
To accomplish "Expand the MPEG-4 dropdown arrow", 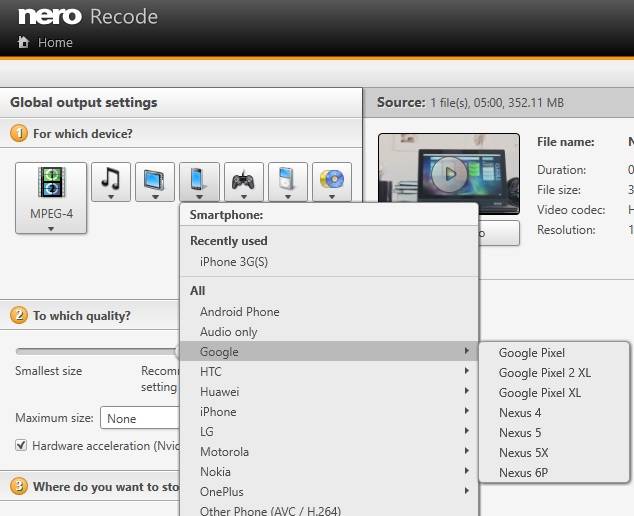I will pos(51,229).
